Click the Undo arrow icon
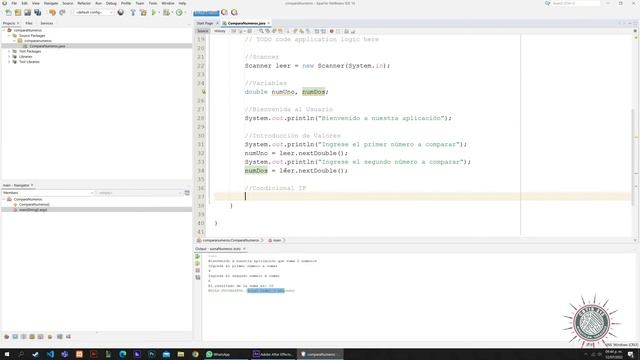Image resolution: width=640 pixels, height=360 pixels. coord(52,13)
